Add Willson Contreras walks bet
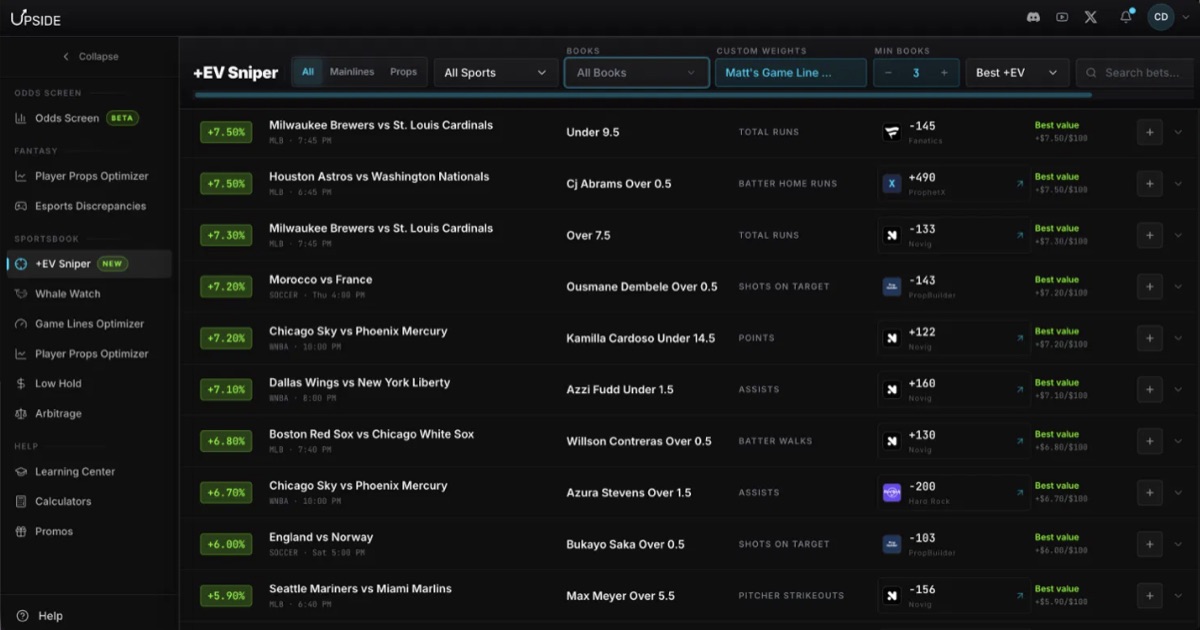This screenshot has height=630, width=1200. [x=1150, y=441]
